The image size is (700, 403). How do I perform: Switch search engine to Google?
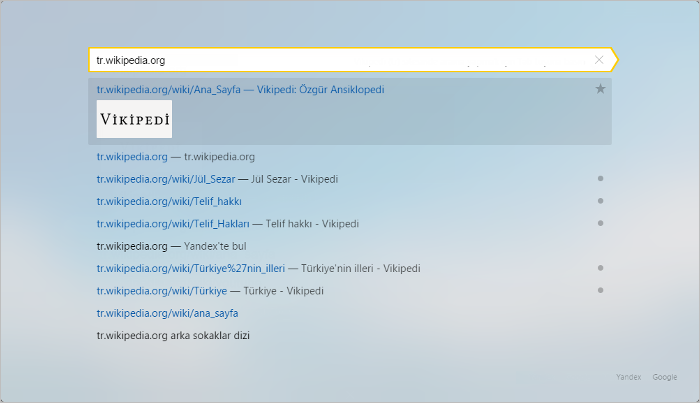pyautogui.click(x=665, y=377)
